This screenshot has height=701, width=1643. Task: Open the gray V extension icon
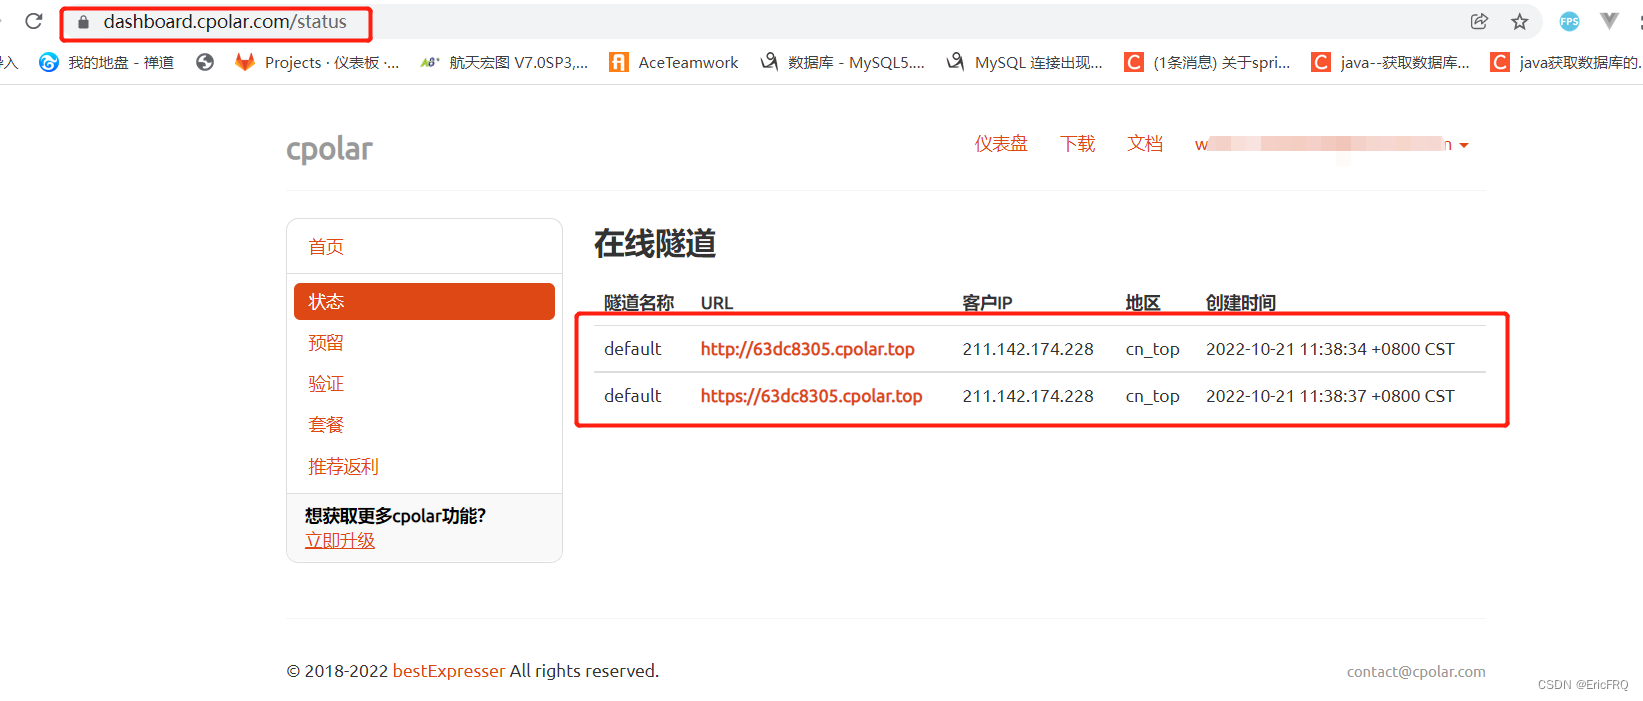(1609, 21)
